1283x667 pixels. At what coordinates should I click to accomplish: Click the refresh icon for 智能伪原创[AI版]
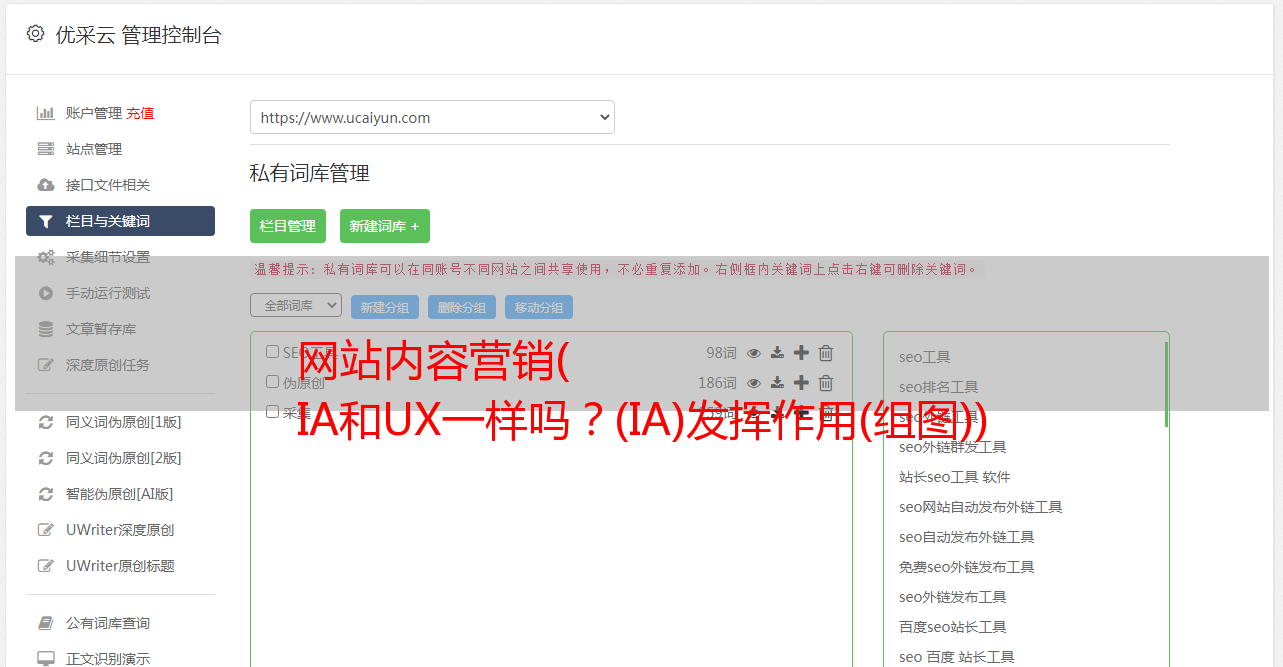(46, 494)
